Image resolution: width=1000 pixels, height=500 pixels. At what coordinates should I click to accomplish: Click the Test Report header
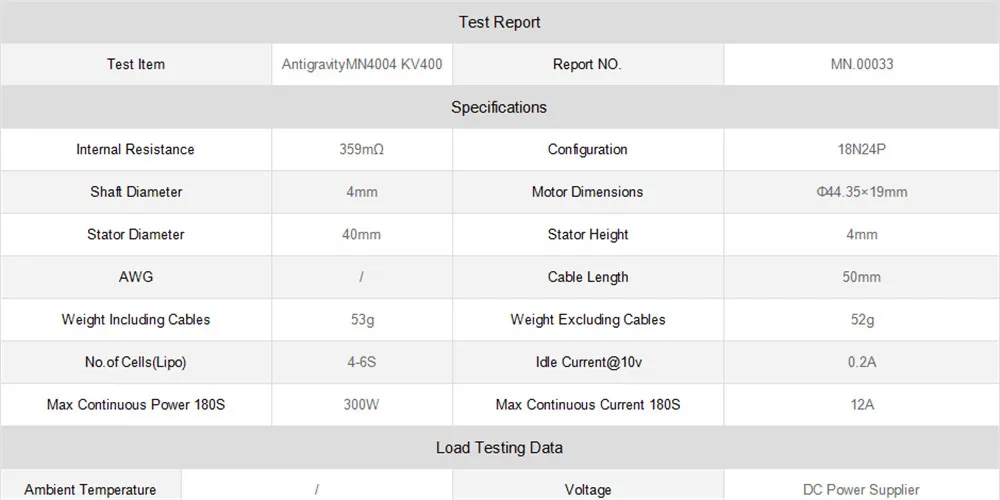[x=500, y=22]
